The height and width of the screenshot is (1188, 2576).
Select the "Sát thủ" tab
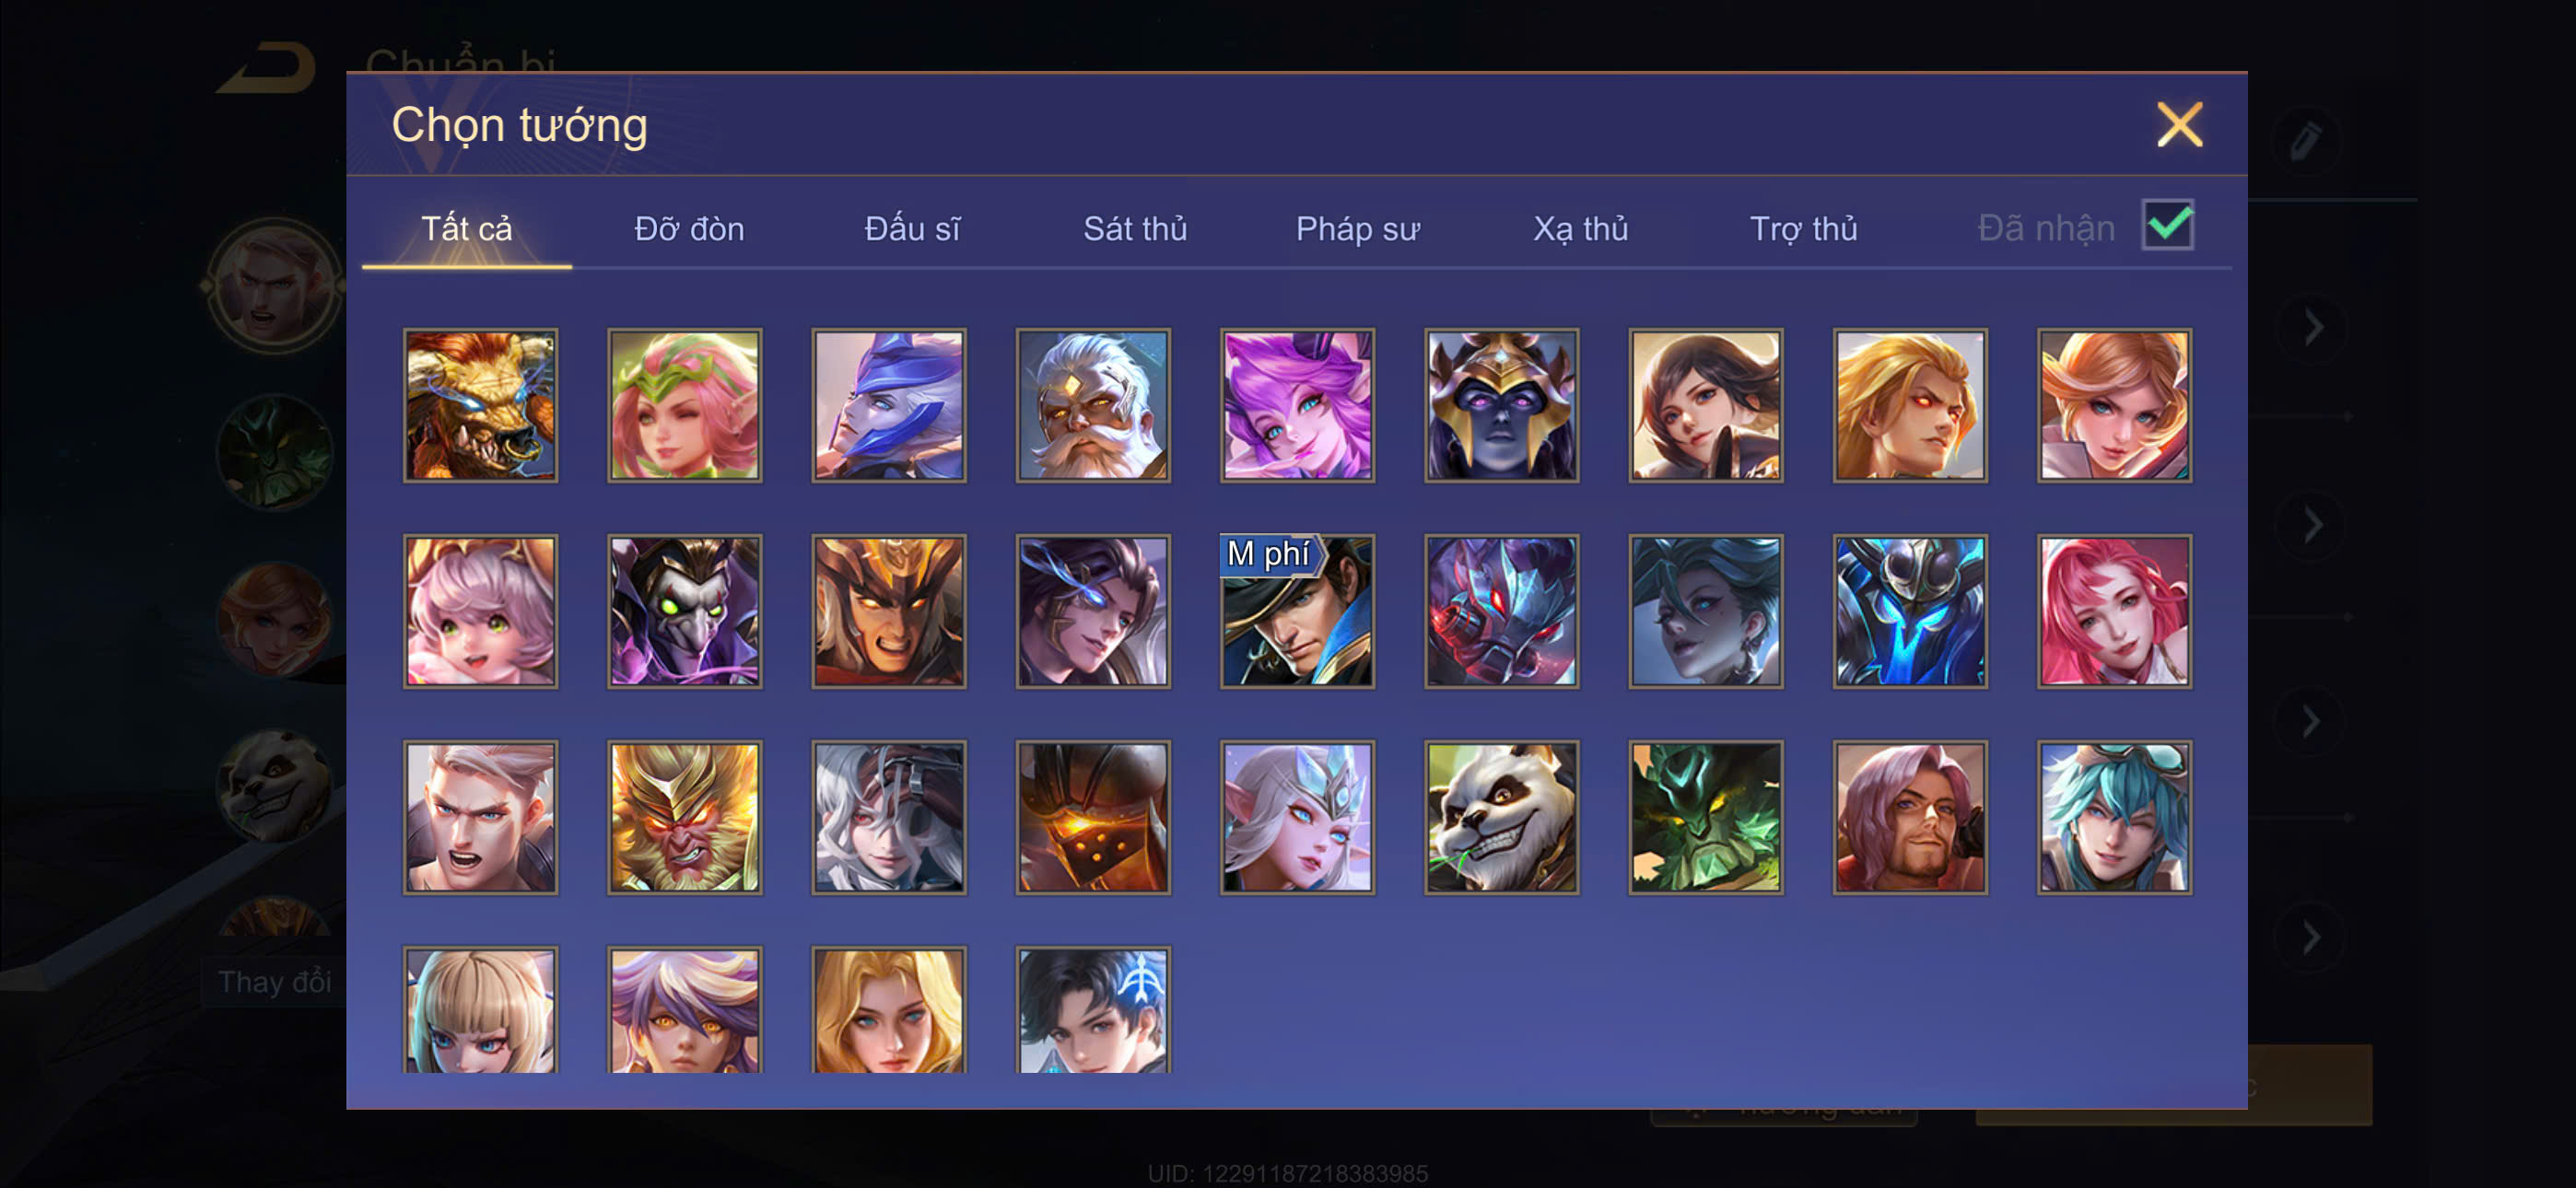[1135, 229]
